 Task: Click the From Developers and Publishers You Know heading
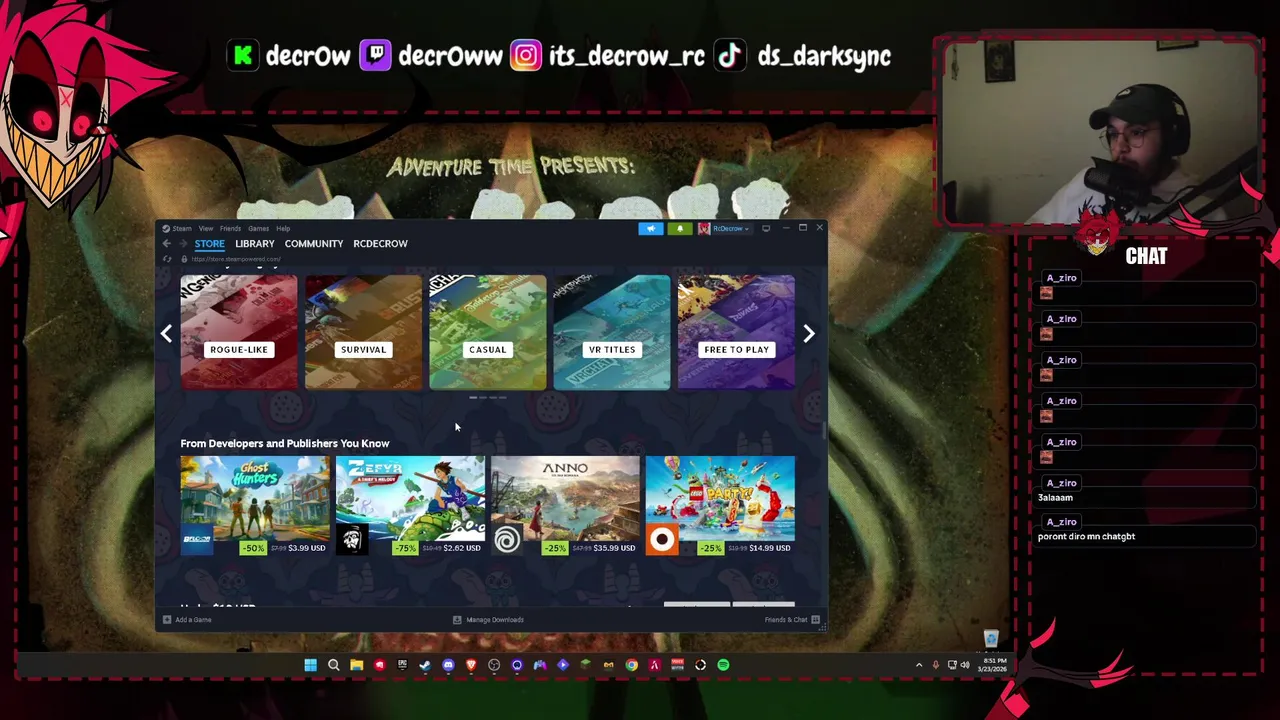[285, 443]
